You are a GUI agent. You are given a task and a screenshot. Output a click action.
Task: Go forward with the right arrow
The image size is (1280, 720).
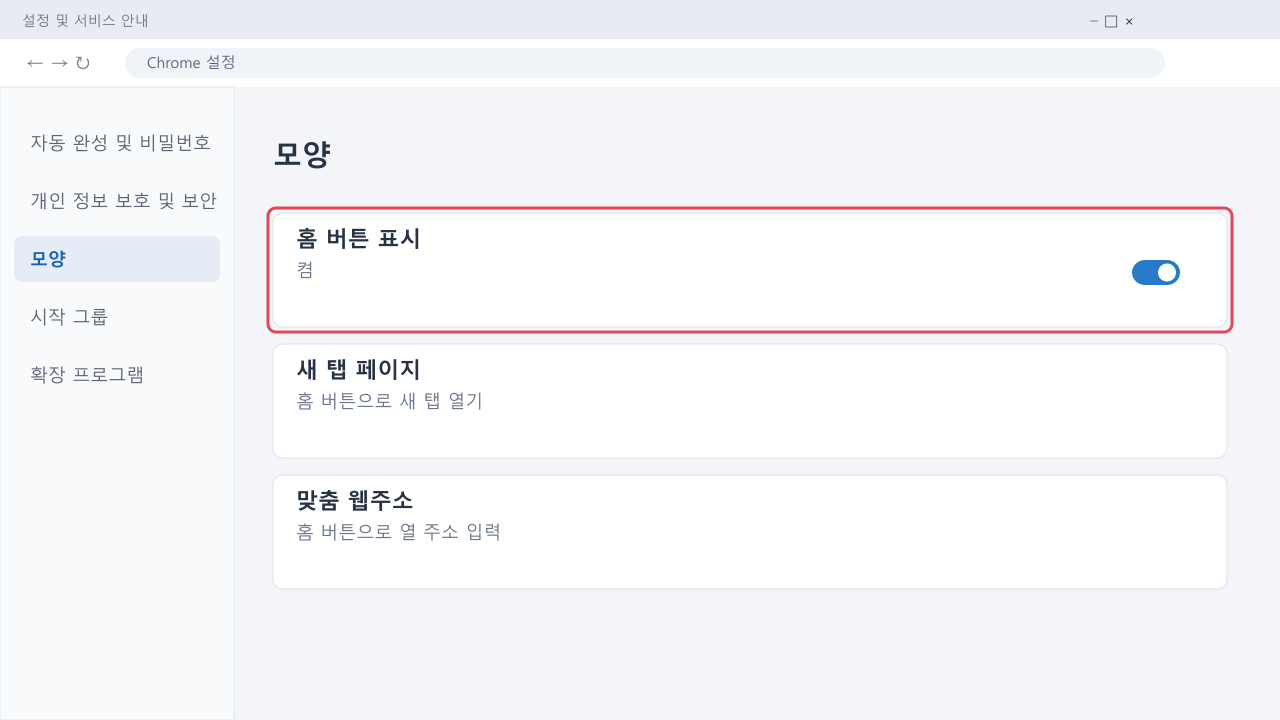[x=59, y=63]
